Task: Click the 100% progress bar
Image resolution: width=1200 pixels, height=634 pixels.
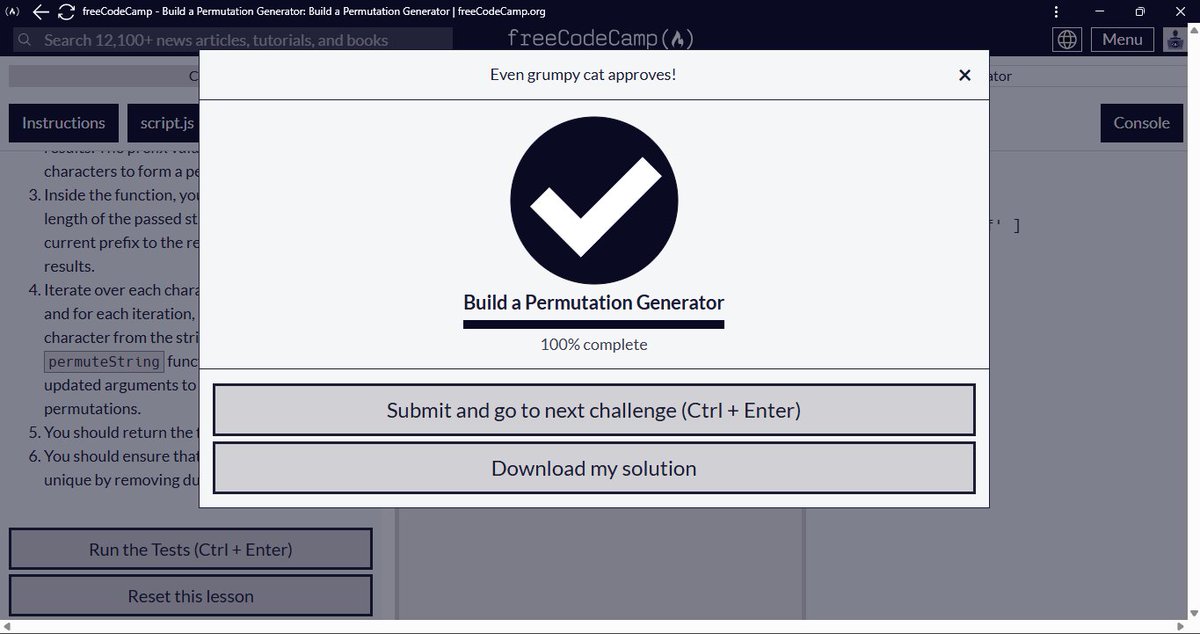Action: [x=594, y=324]
